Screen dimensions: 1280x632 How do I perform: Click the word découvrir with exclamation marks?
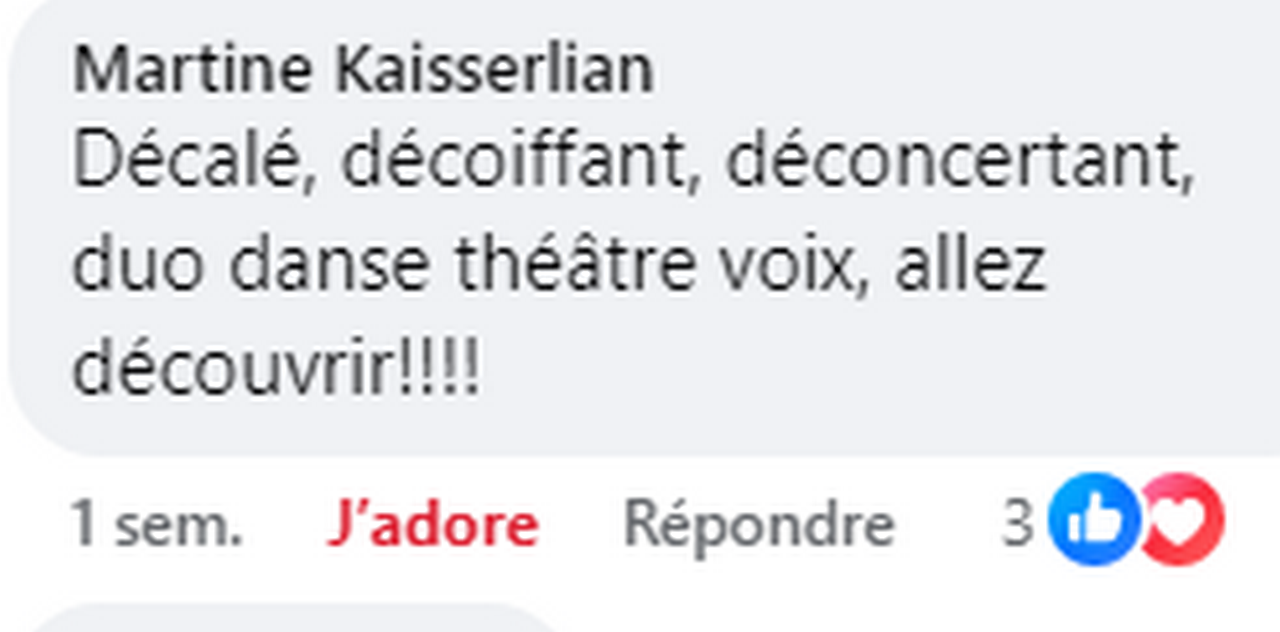[x=277, y=370]
